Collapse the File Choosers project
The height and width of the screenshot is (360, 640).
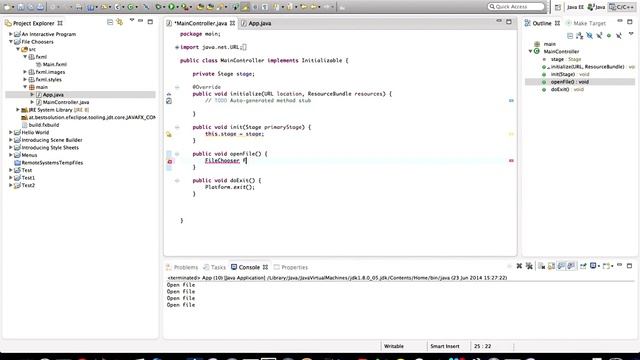tap(11, 42)
